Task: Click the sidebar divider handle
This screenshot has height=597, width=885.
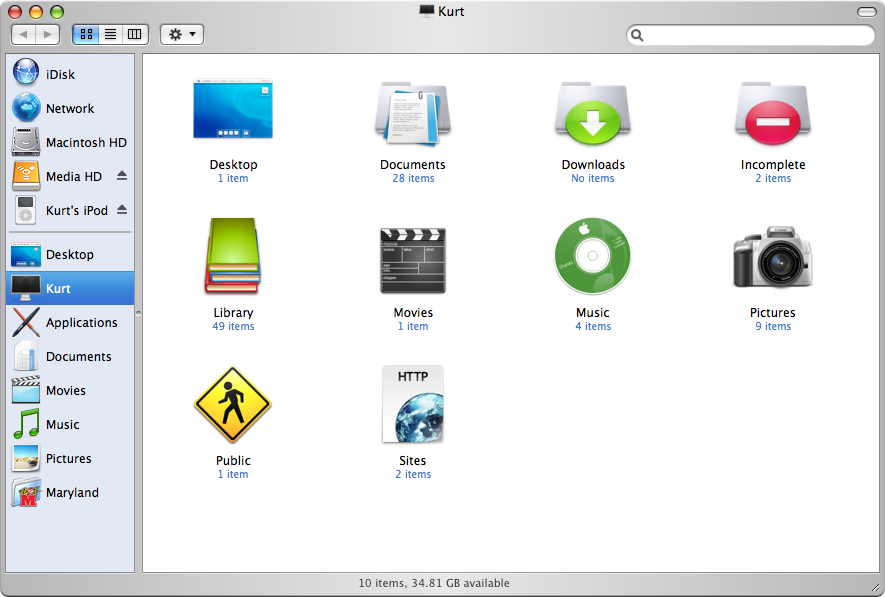Action: pyautogui.click(x=138, y=313)
